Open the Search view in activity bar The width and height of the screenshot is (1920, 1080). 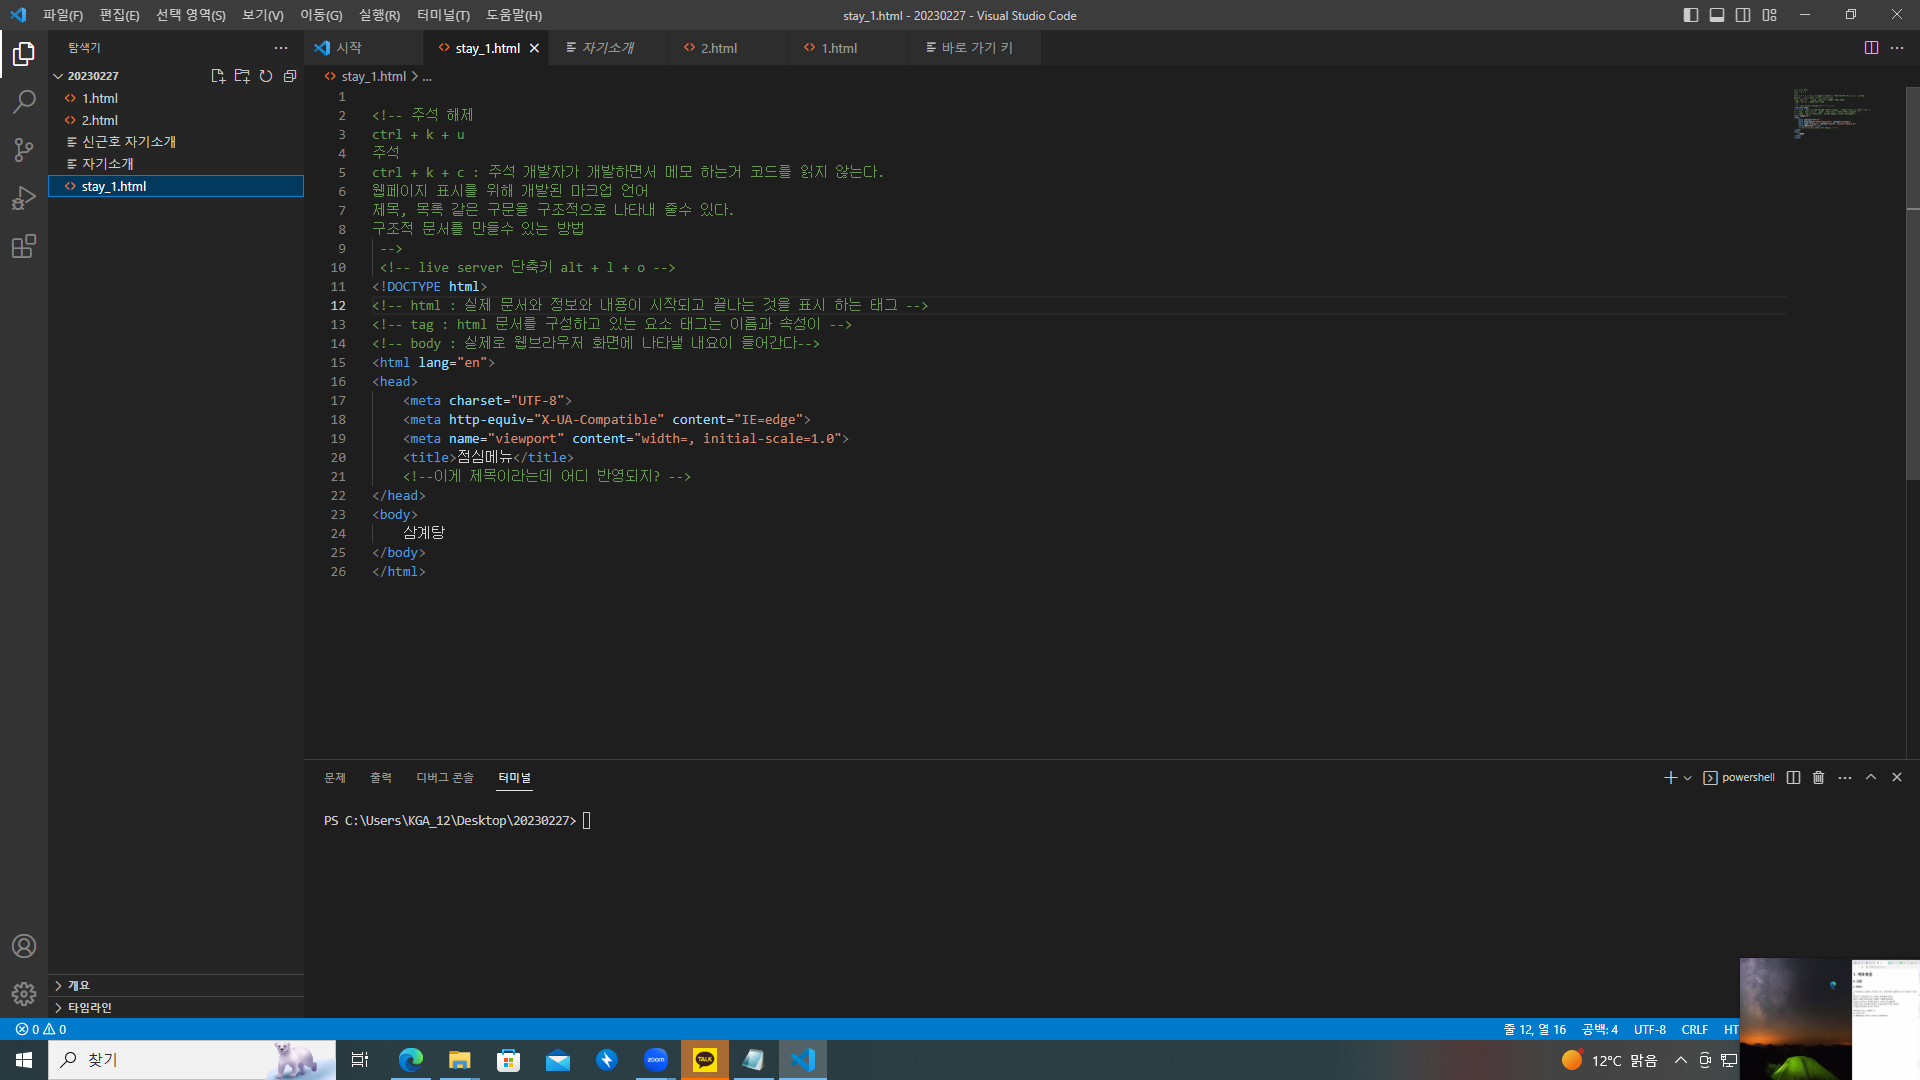[x=24, y=102]
